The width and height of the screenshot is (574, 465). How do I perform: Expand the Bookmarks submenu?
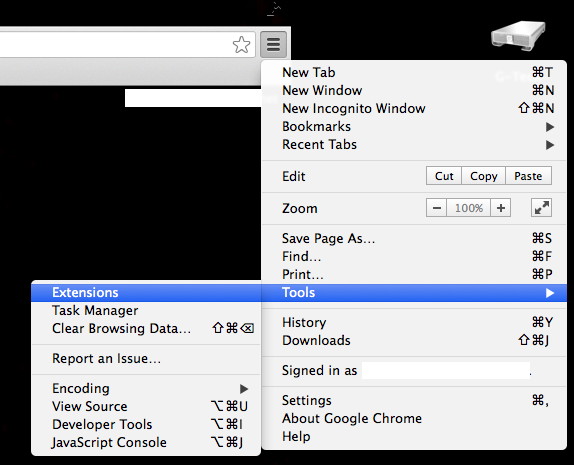pos(414,126)
